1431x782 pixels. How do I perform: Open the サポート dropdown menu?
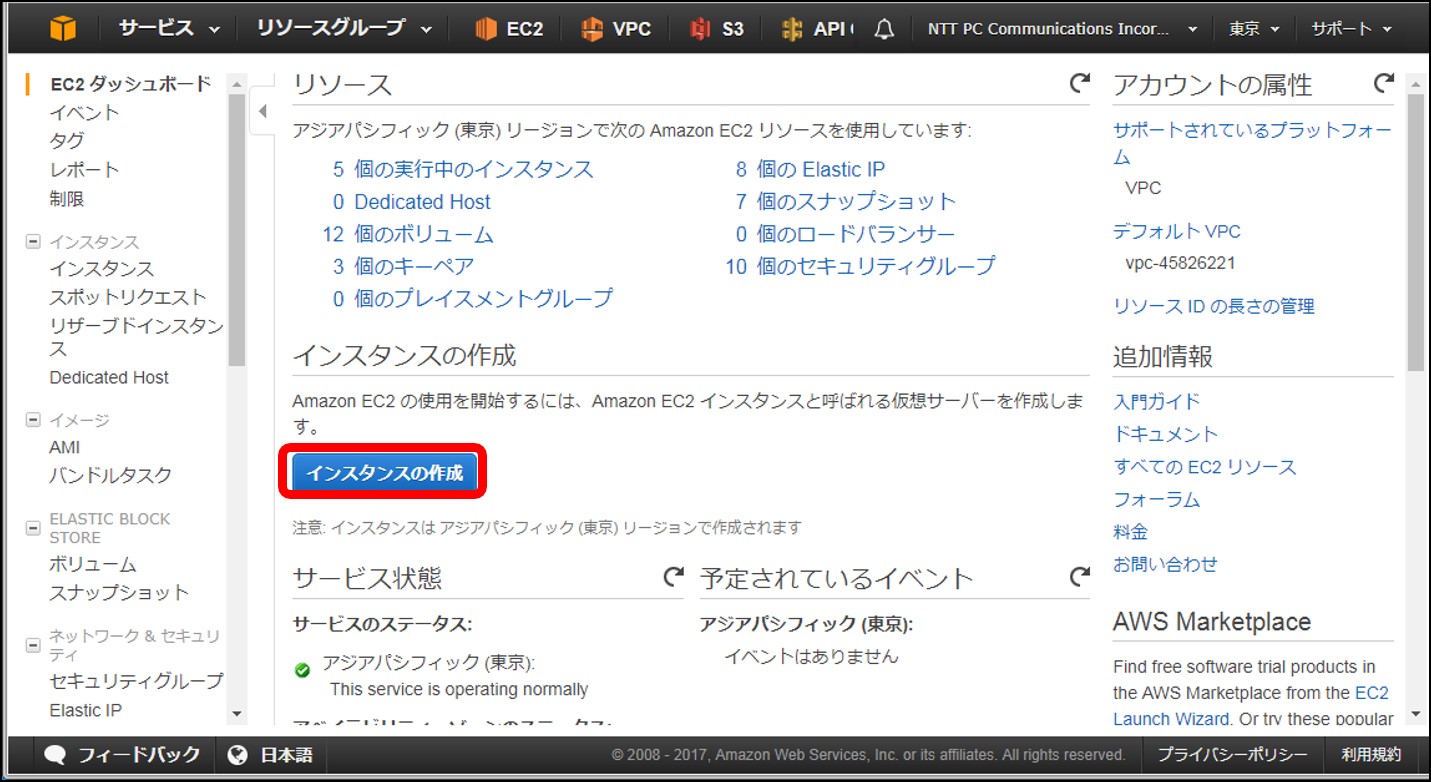[1351, 29]
